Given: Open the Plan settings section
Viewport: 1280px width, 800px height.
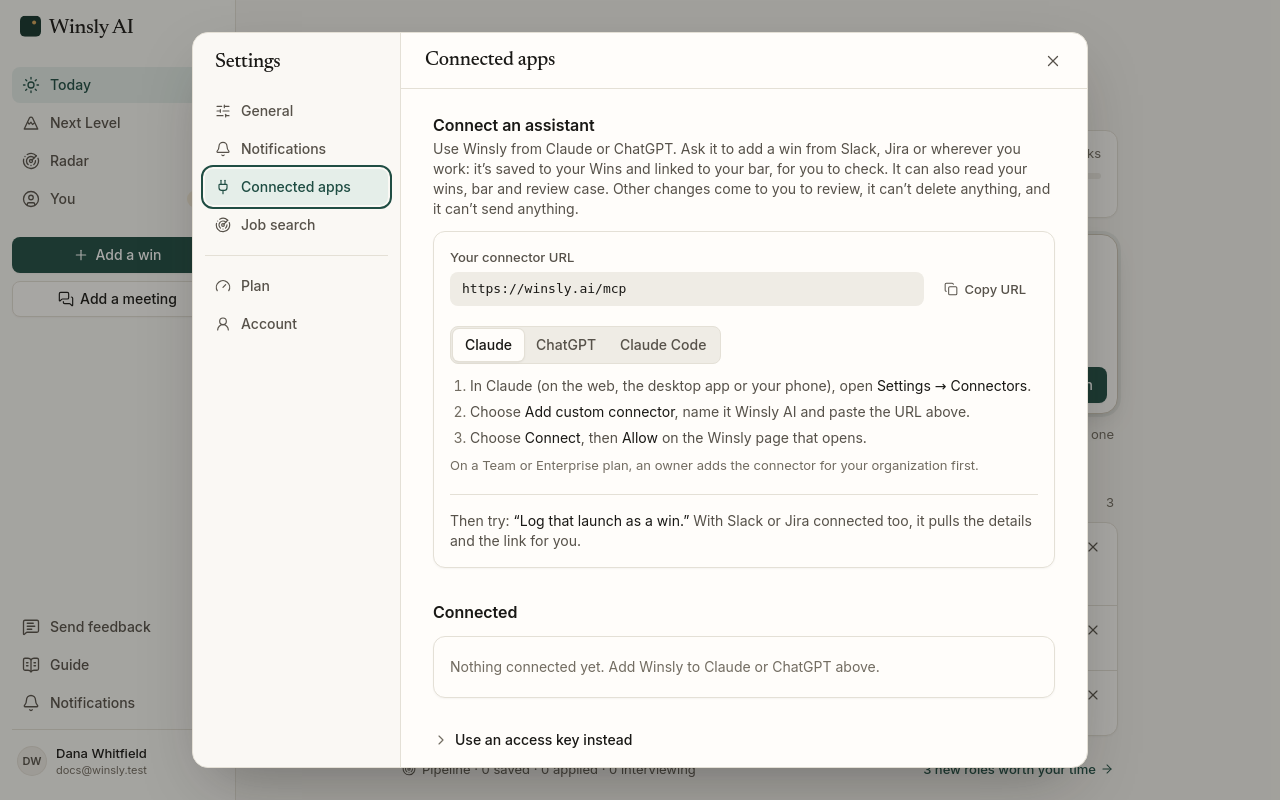Looking at the screenshot, I should [296, 286].
